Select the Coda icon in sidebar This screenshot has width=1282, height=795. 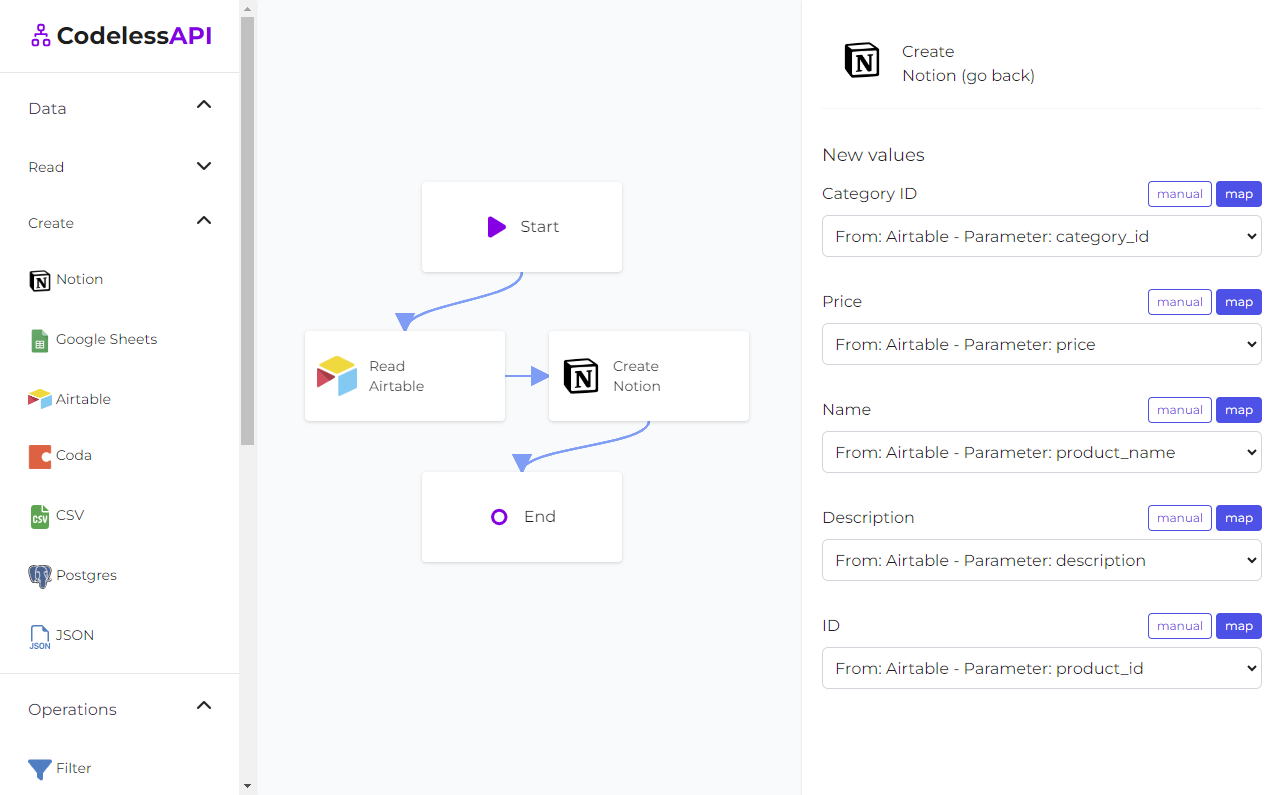[40, 456]
